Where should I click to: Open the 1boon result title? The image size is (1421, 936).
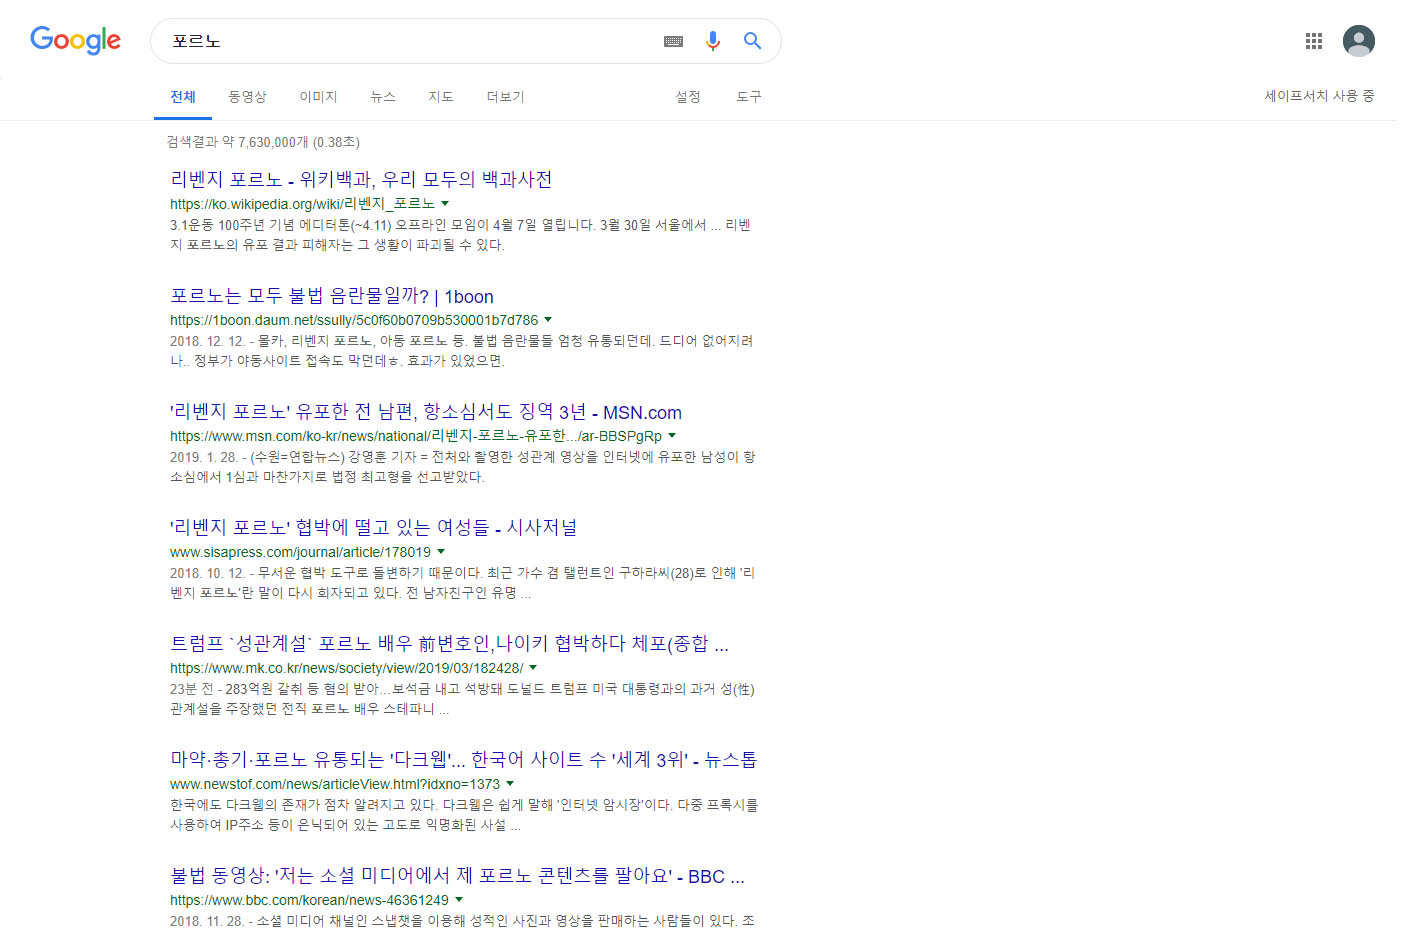pos(332,296)
